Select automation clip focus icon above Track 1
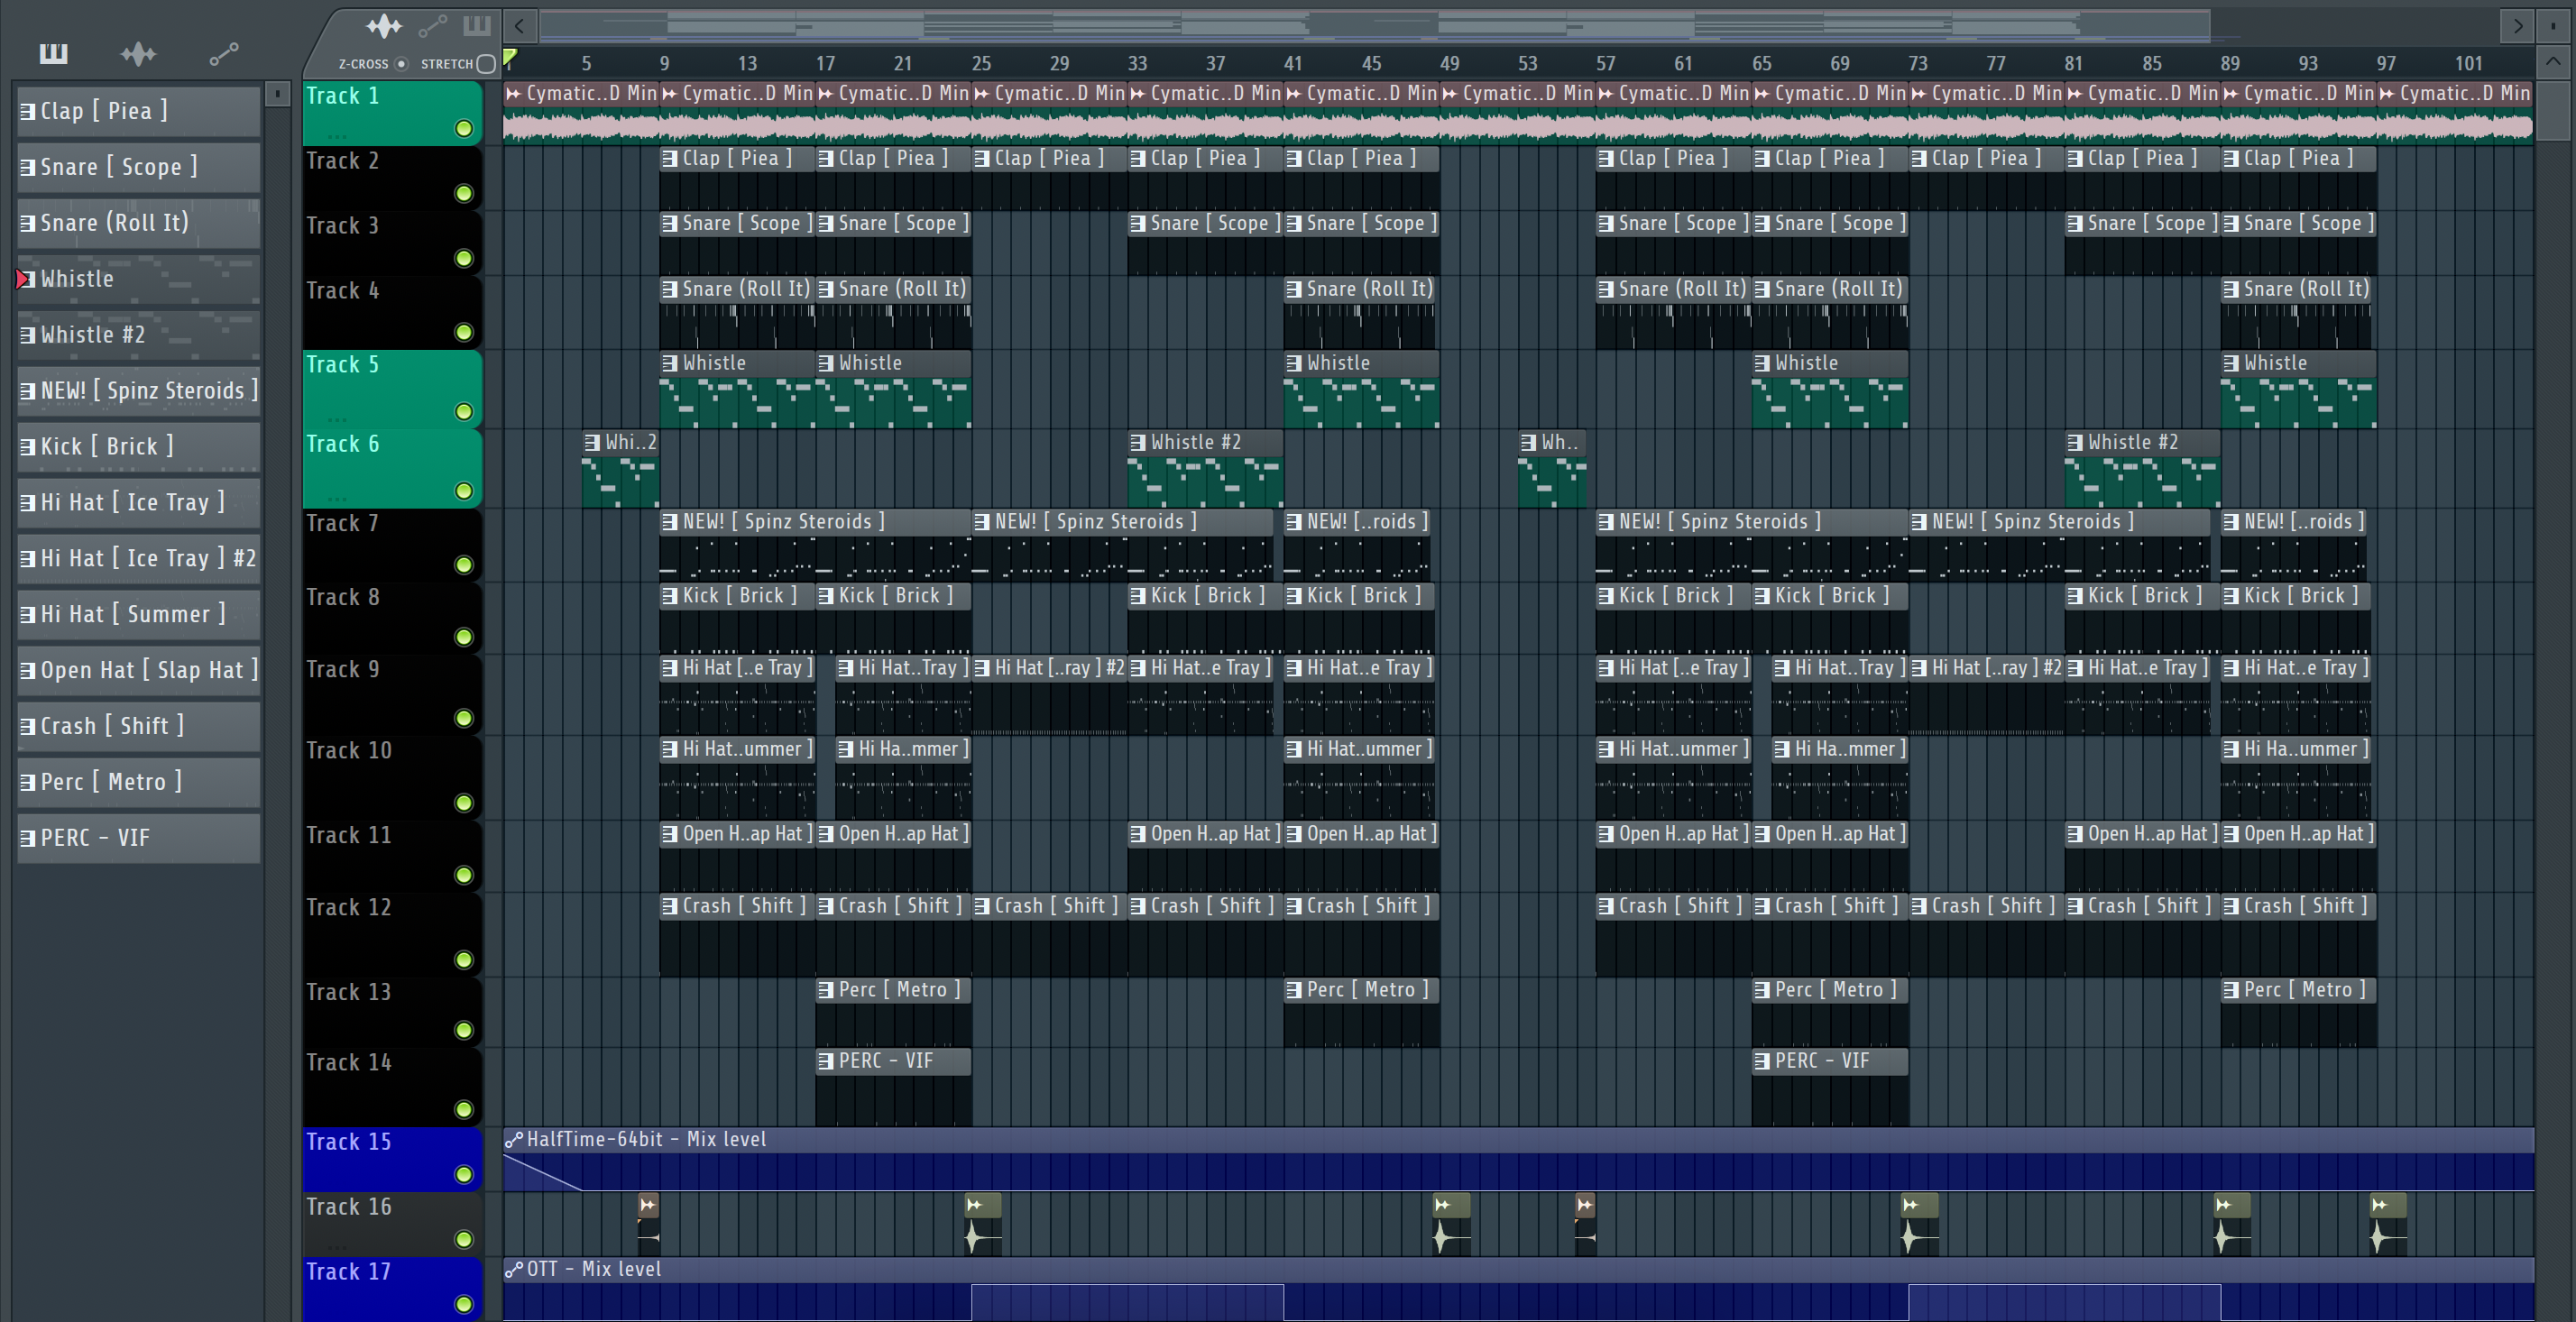Image resolution: width=2576 pixels, height=1322 pixels. [432, 26]
